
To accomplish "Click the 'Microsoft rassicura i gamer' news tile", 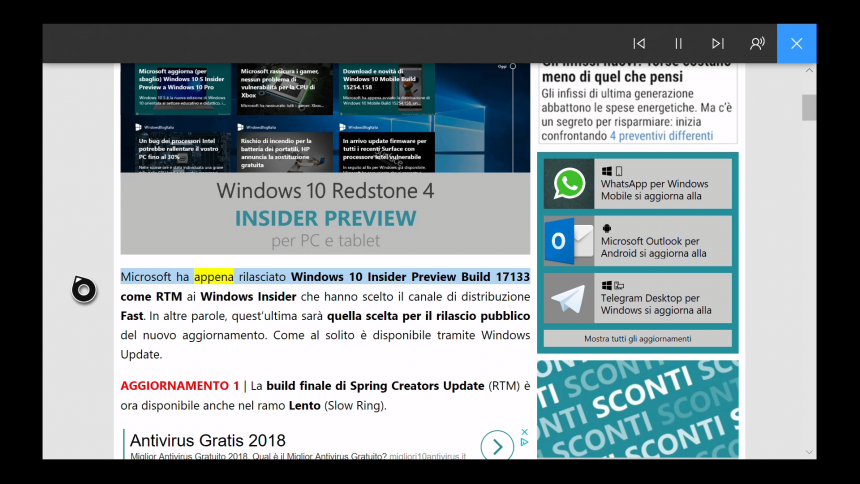I will [285, 89].
